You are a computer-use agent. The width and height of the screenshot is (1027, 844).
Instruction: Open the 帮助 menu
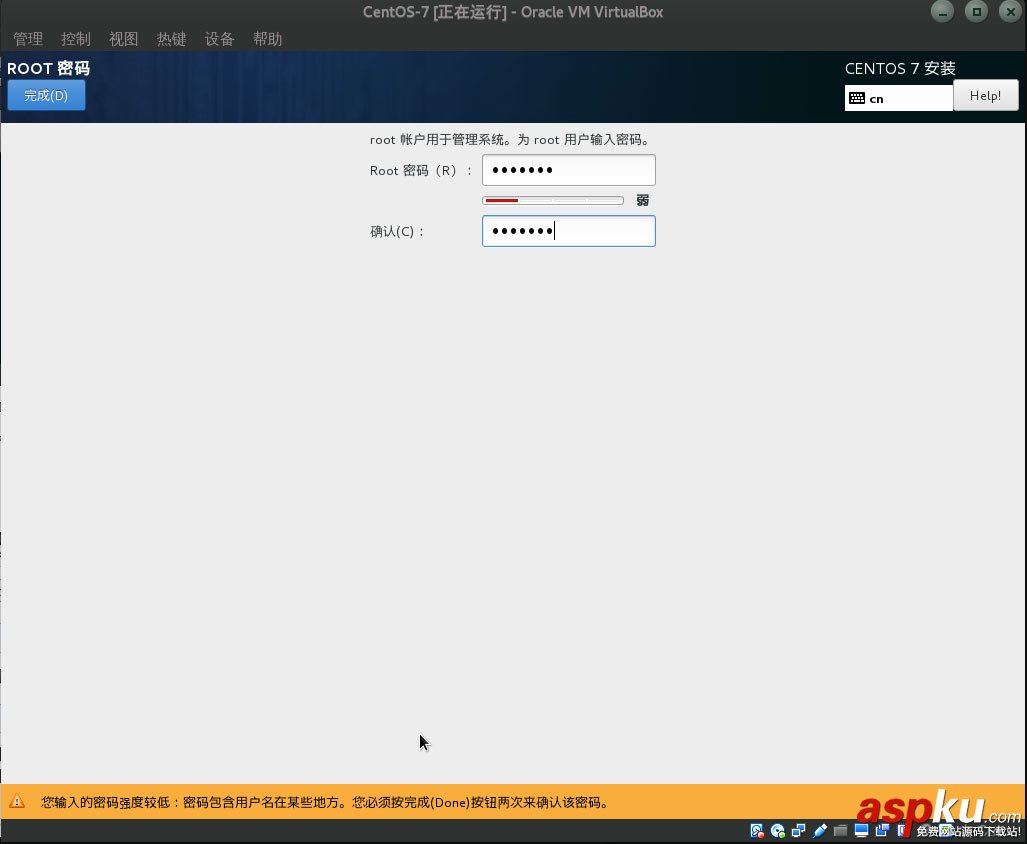(267, 38)
